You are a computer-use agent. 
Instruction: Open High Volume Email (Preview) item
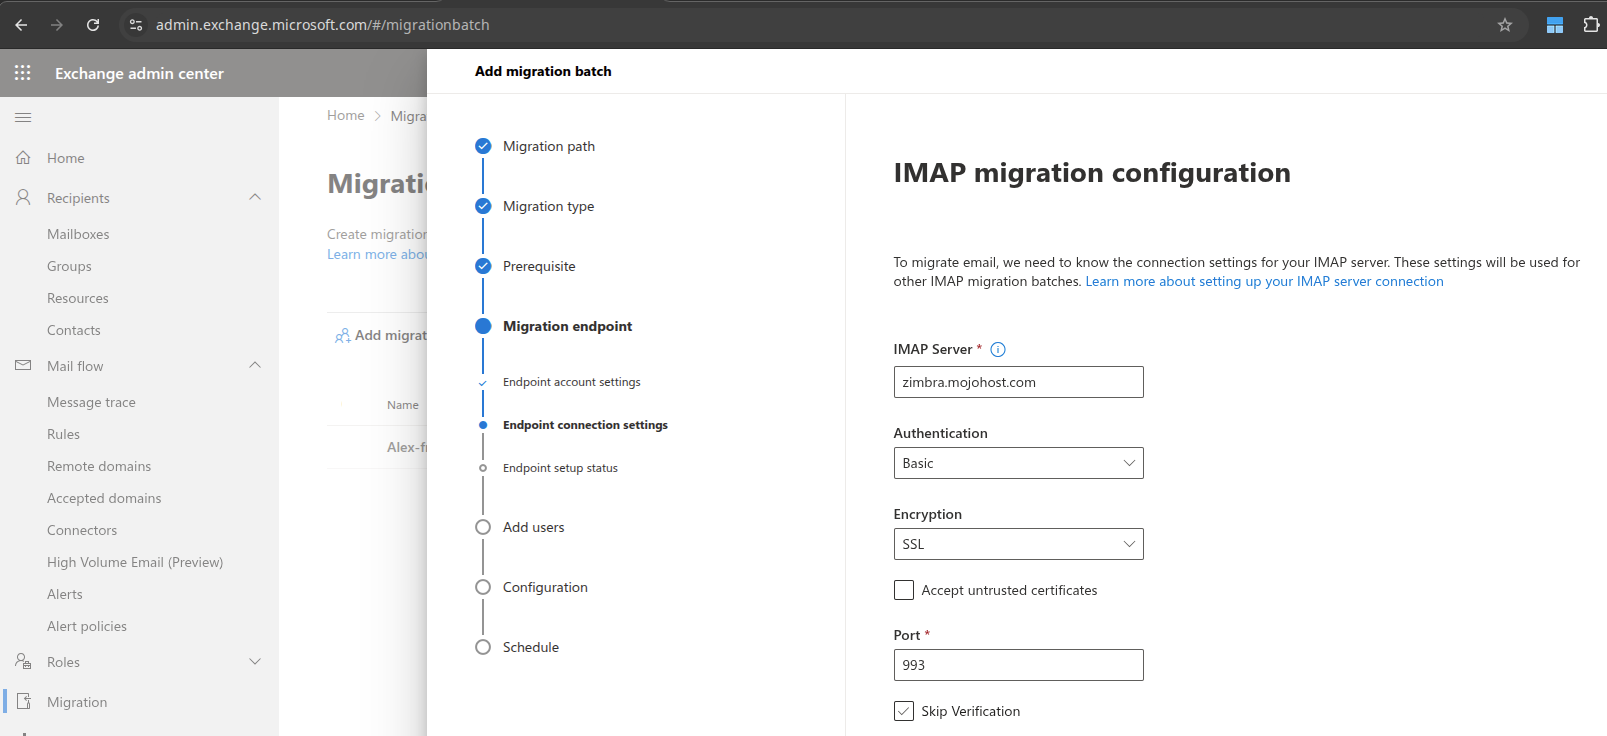point(135,562)
